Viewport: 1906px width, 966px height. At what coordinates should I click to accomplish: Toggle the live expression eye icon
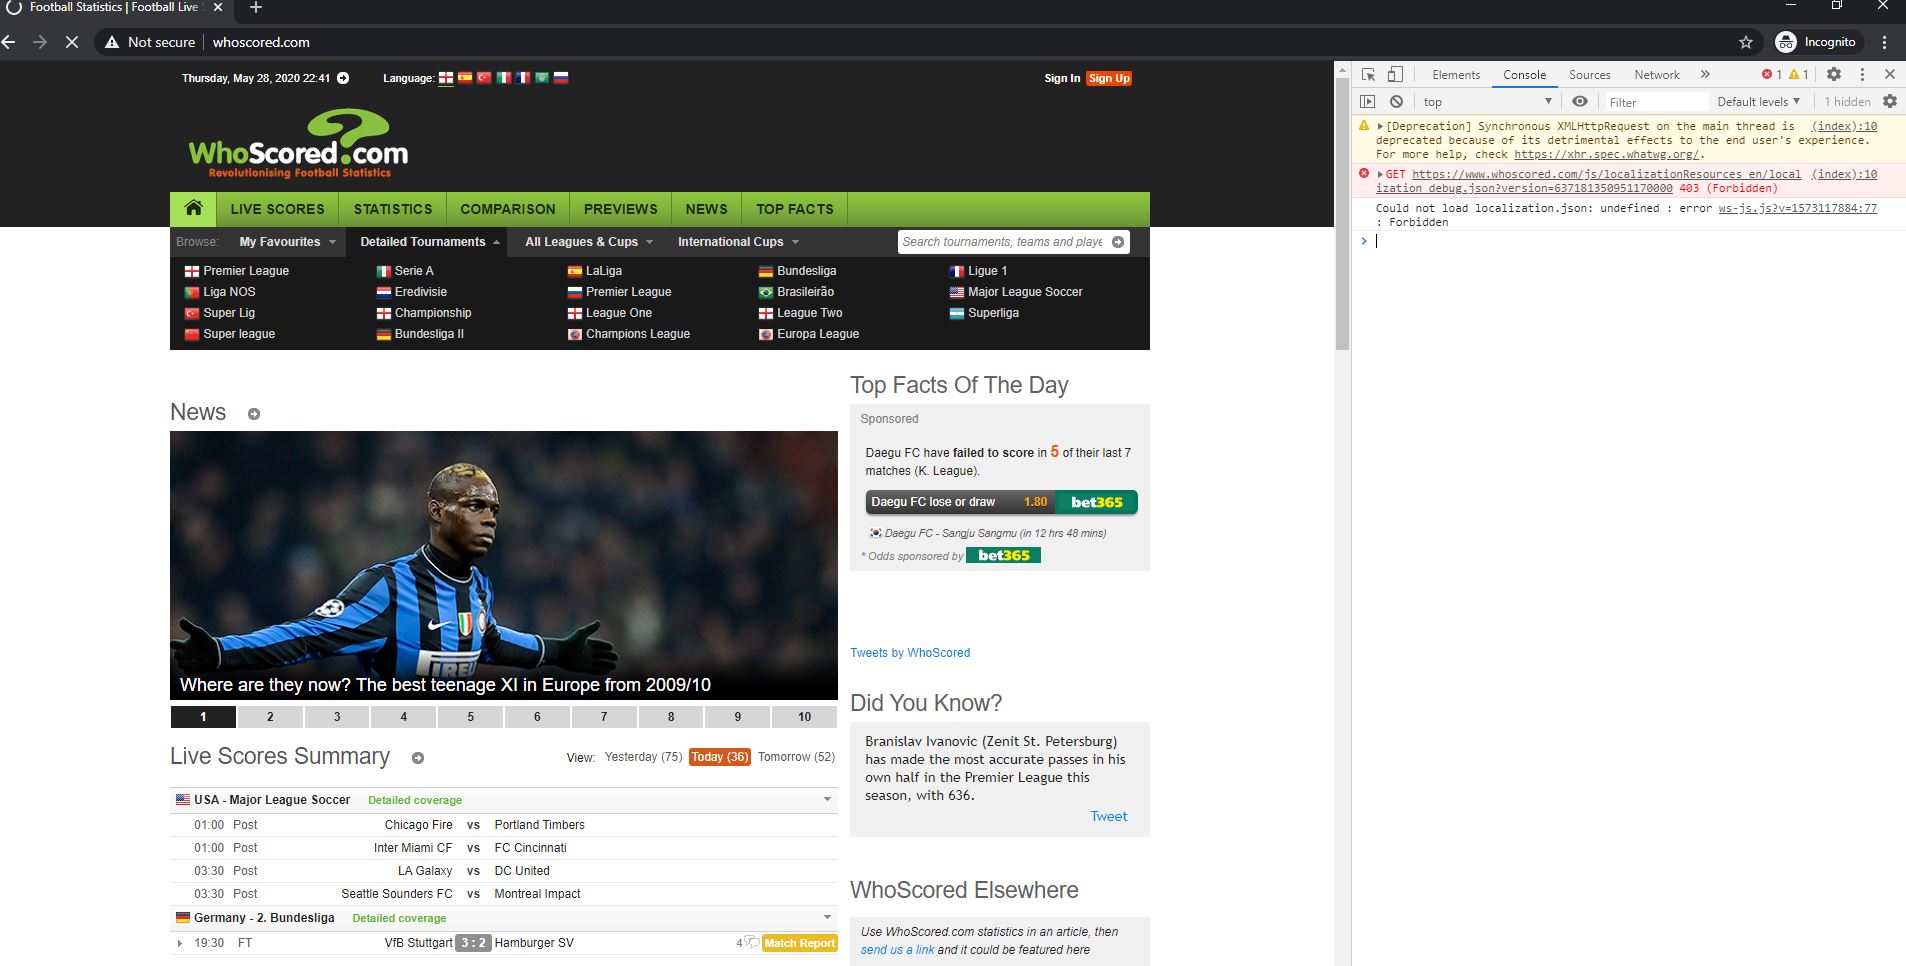[x=1581, y=101]
